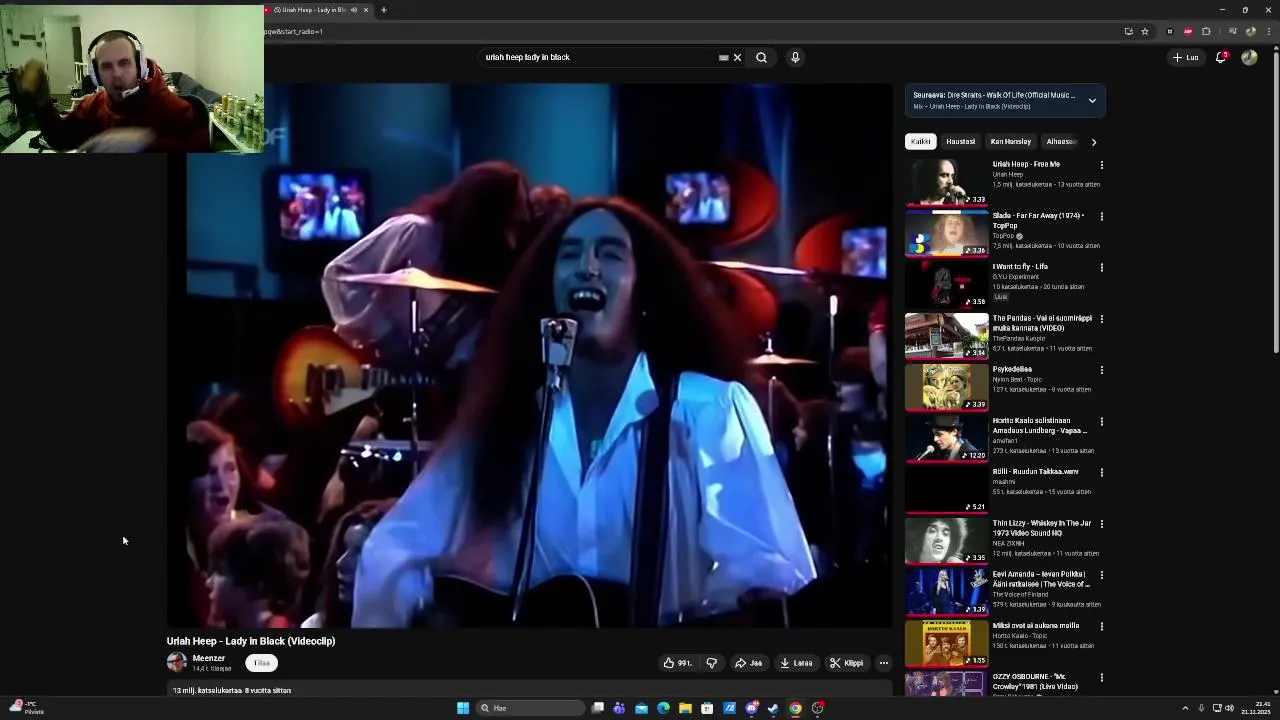Open Google Chrome from taskbar

coord(795,708)
